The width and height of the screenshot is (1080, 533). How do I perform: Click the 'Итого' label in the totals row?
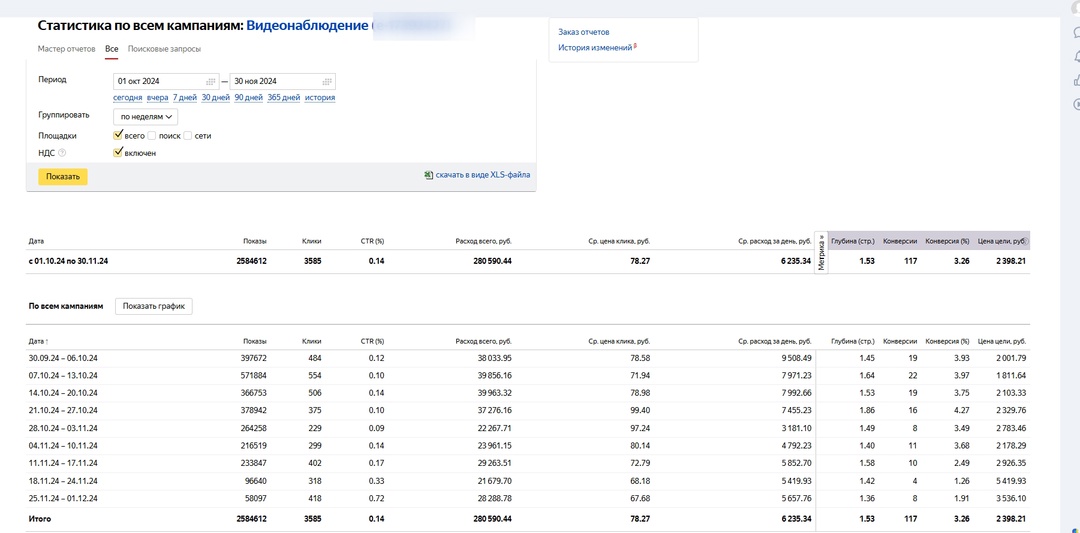[x=39, y=519]
